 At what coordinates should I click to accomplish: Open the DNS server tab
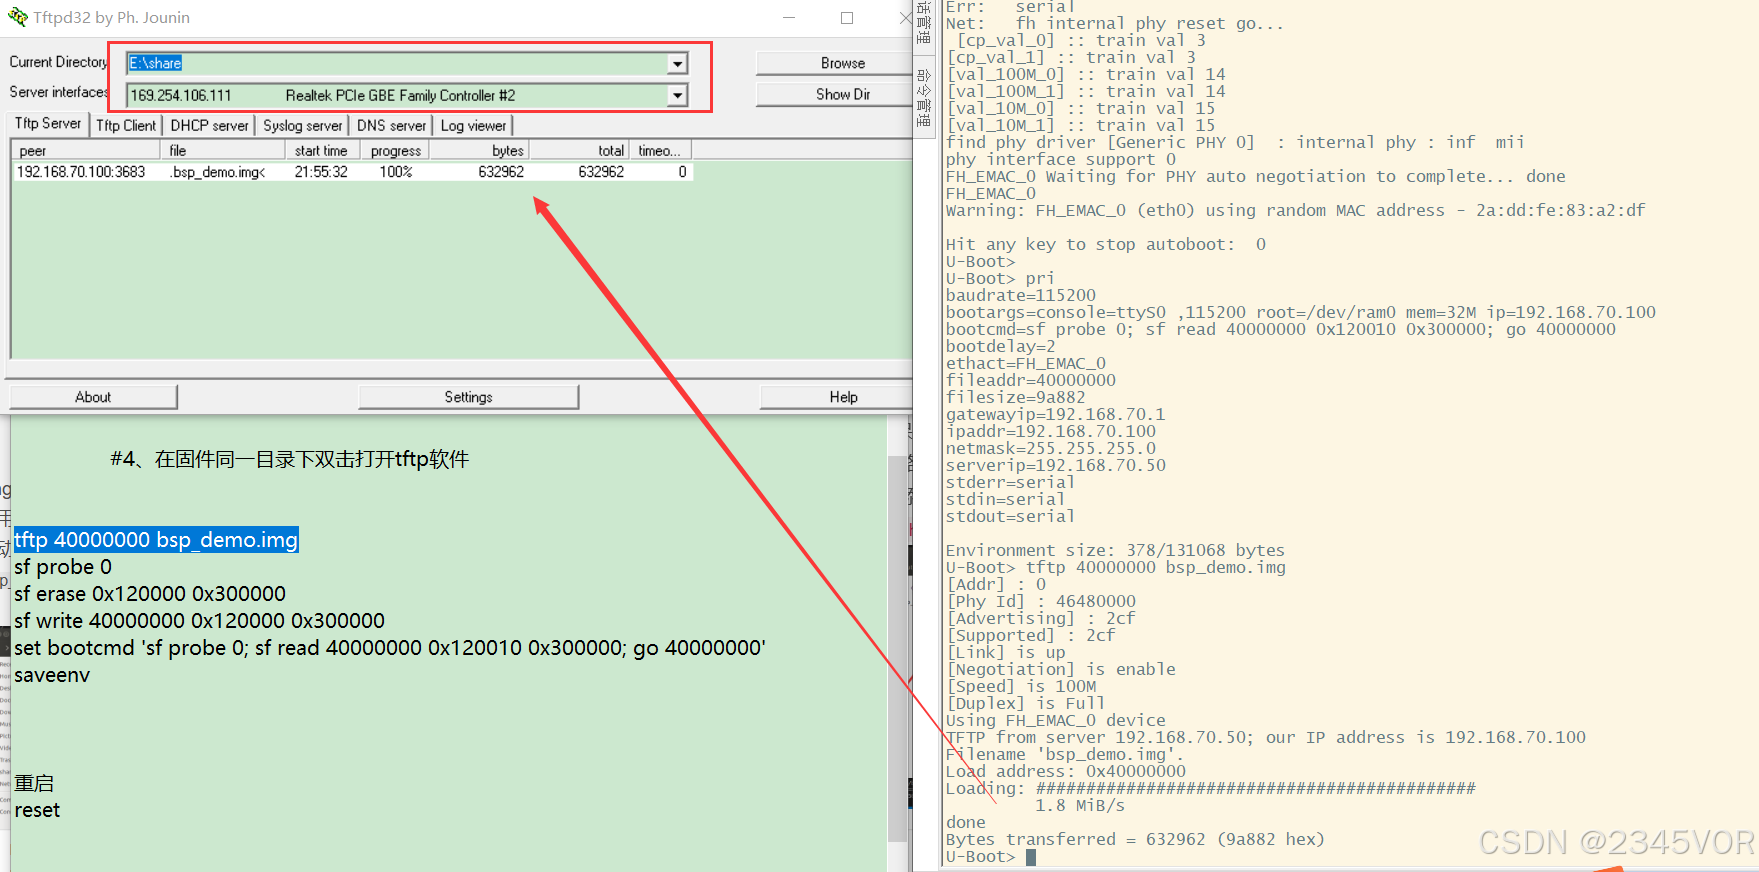391,125
